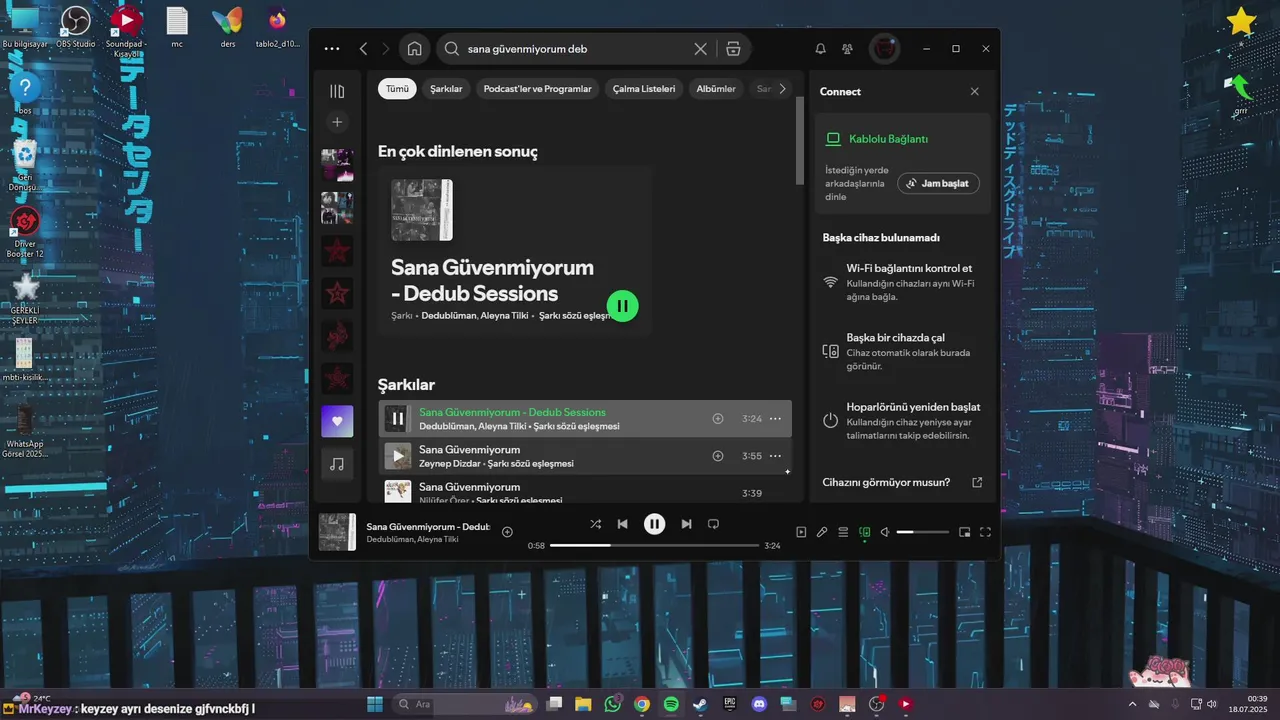This screenshot has width=1280, height=720.
Task: Seek in the song progress bar
Action: tap(654, 546)
